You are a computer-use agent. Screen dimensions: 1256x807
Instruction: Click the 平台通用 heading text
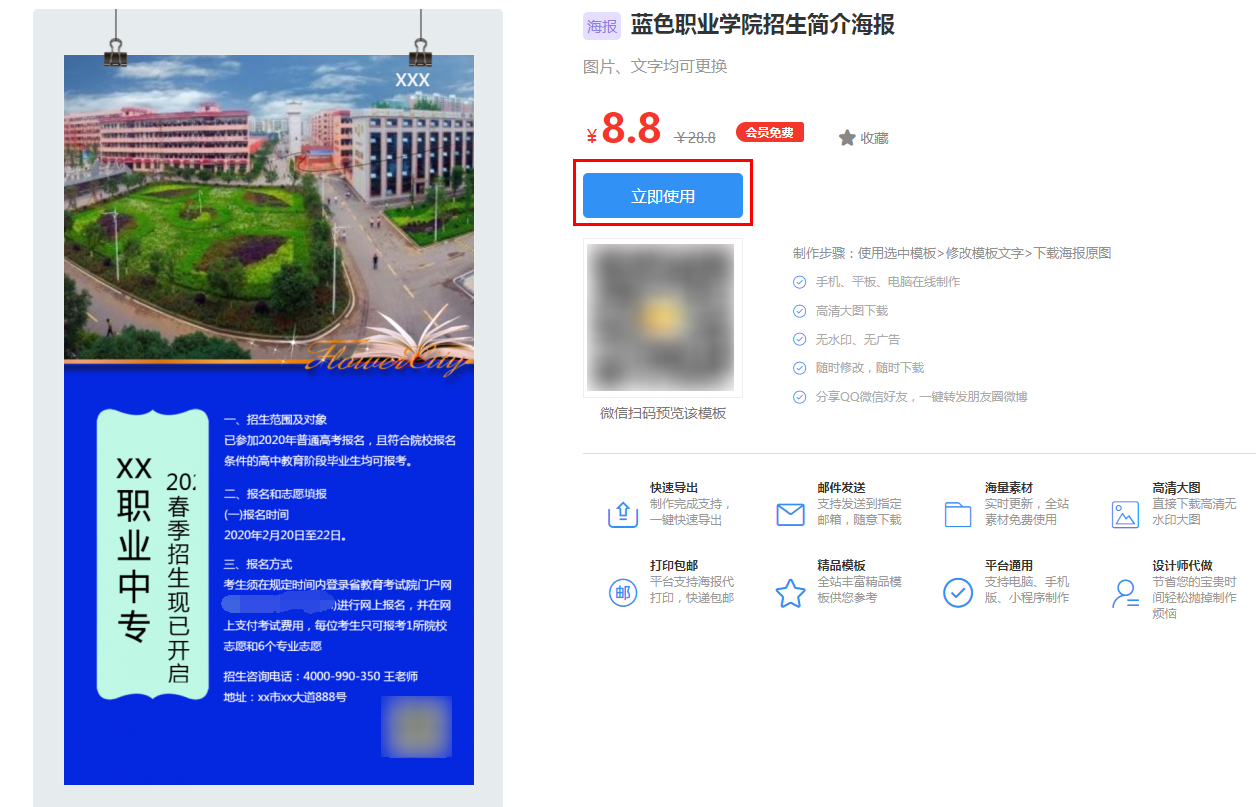1009,566
